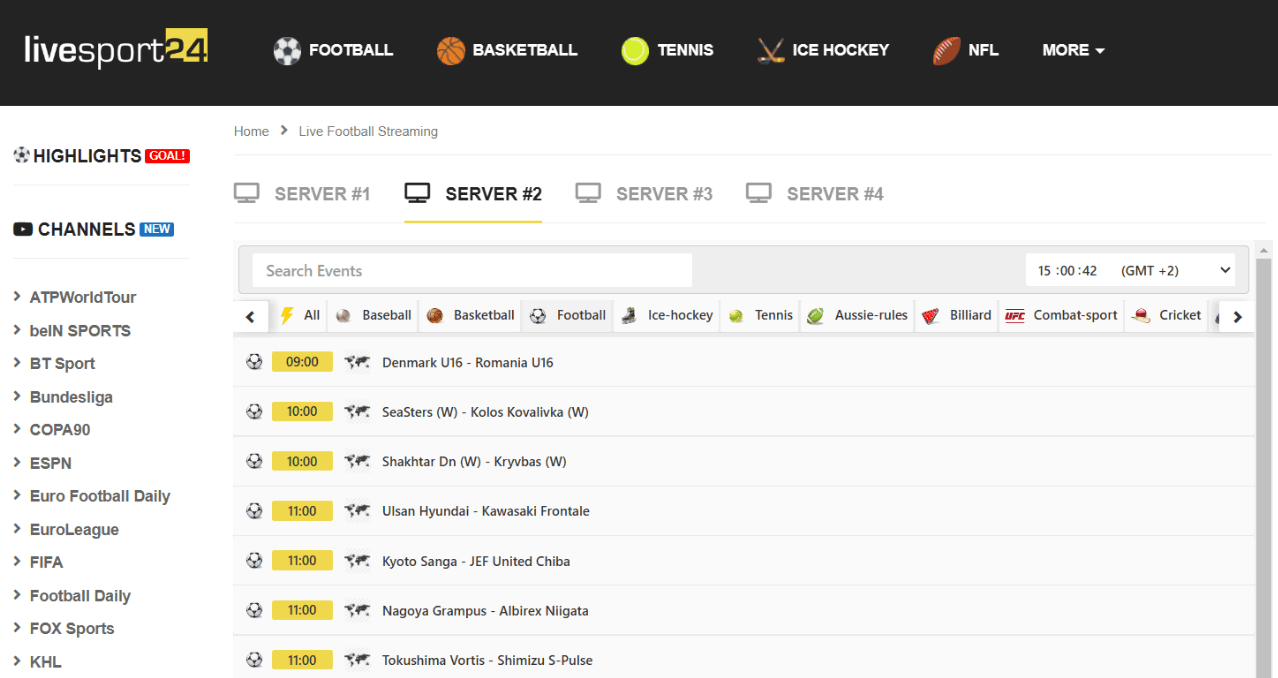Click world map icon for Kyoto Sanga row
This screenshot has width=1278, height=678.
pyautogui.click(x=357, y=561)
